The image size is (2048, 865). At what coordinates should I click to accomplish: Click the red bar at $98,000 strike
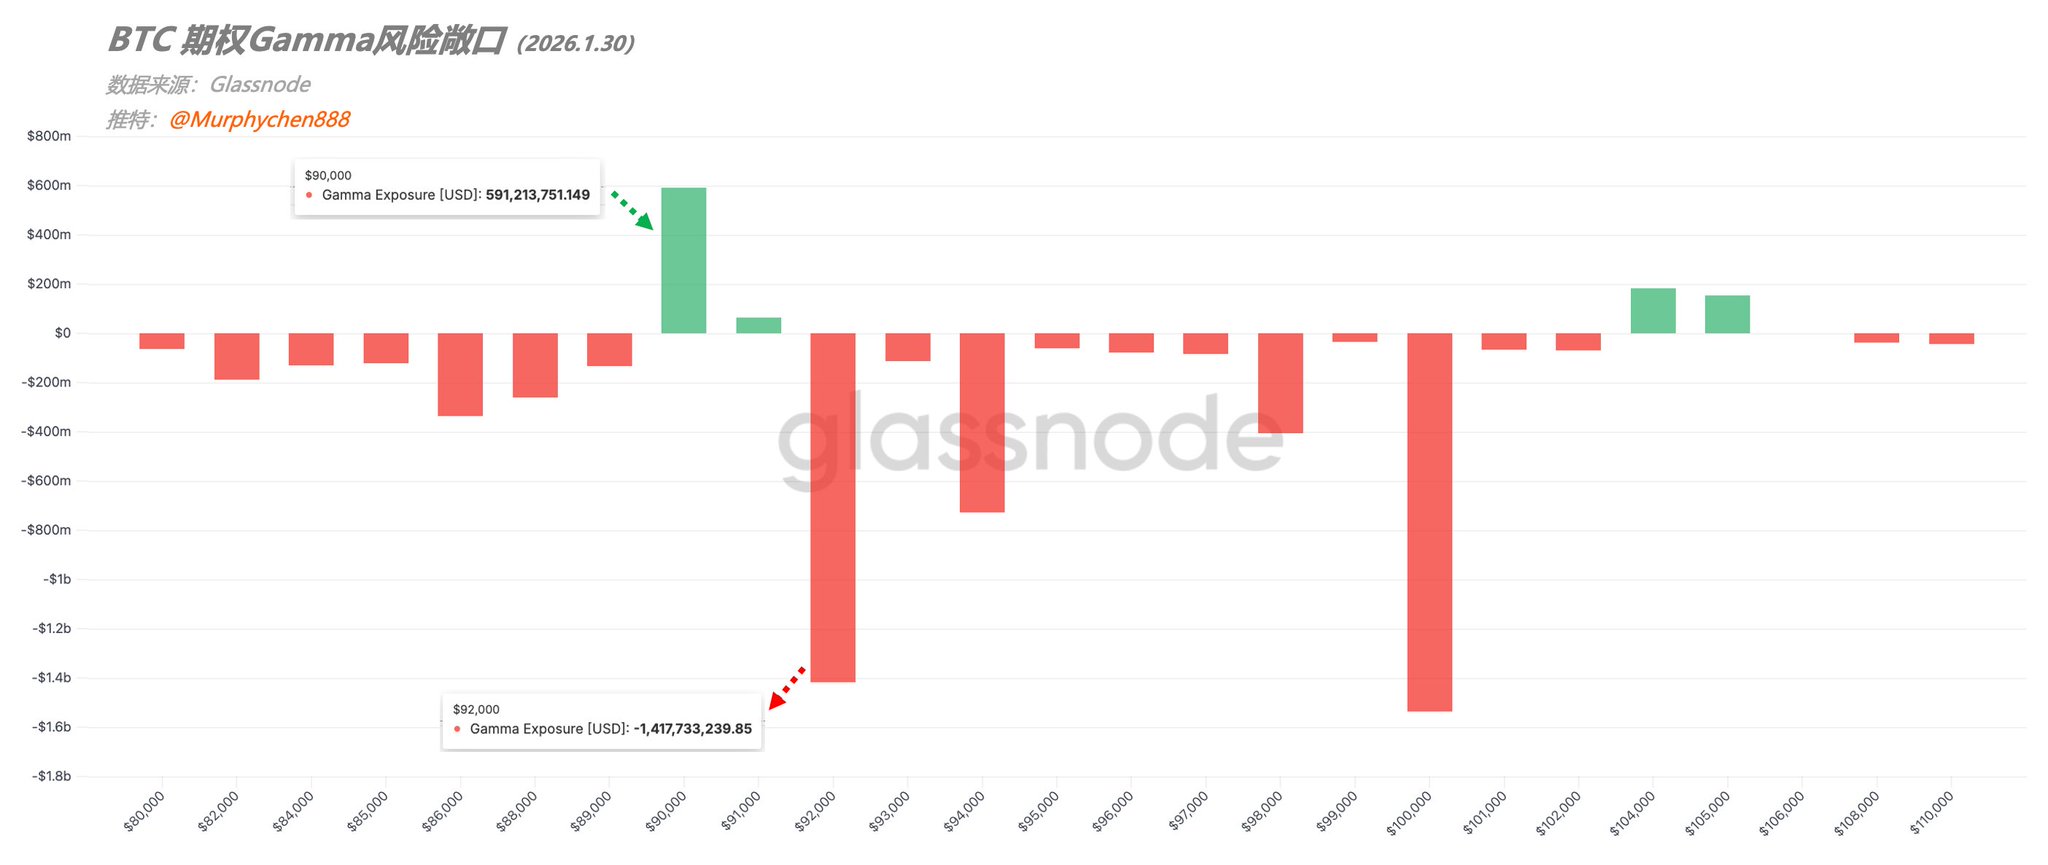click(x=1280, y=382)
